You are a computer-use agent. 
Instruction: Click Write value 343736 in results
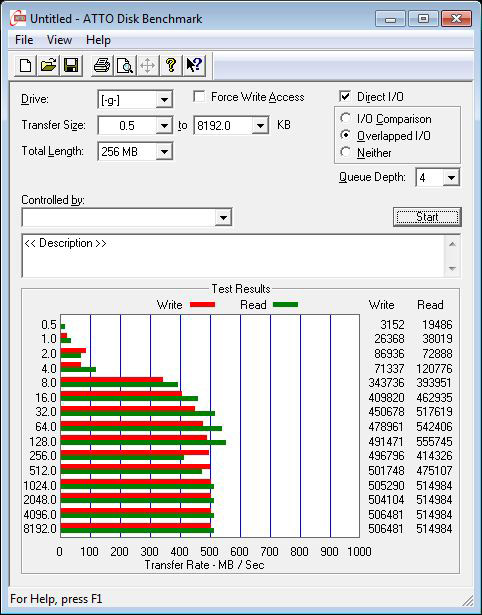point(386,382)
